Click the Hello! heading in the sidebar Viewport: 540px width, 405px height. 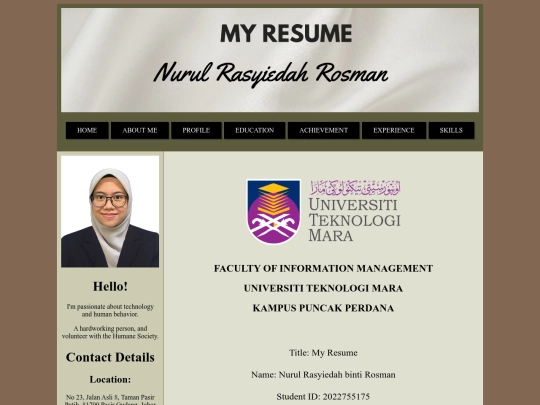(110, 287)
